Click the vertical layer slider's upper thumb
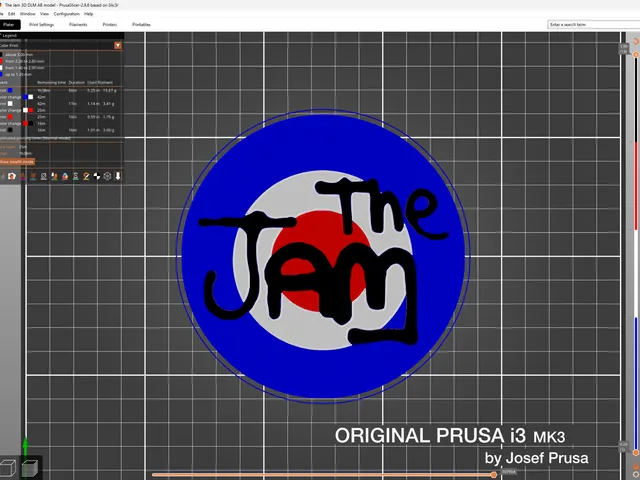The image size is (640, 480). [x=636, y=54]
